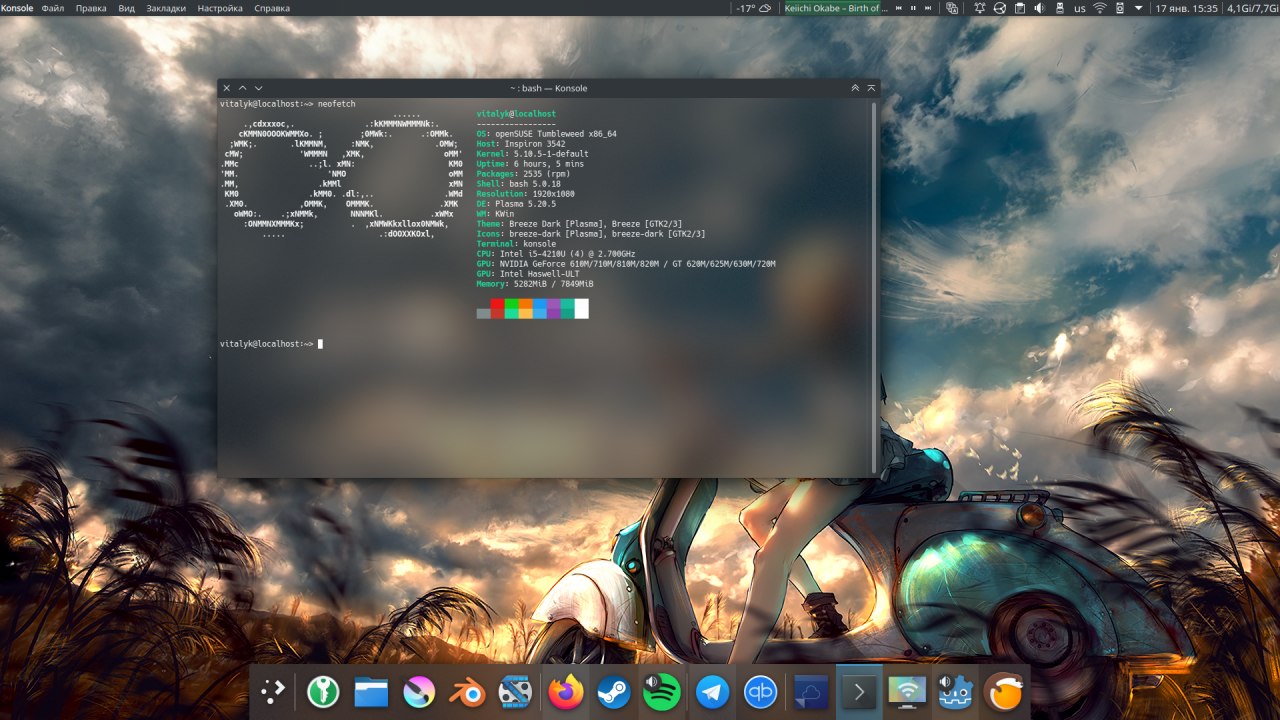Open the cloud app icon in dock
Image resolution: width=1280 pixels, height=720 pixels.
(810, 692)
